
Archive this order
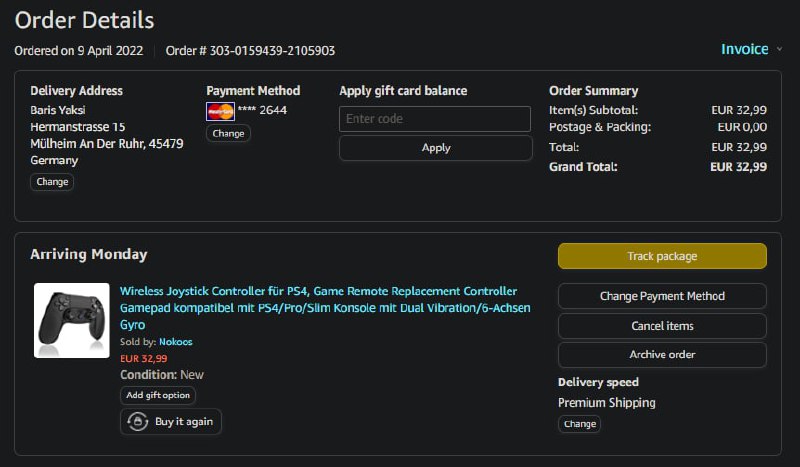[662, 355]
